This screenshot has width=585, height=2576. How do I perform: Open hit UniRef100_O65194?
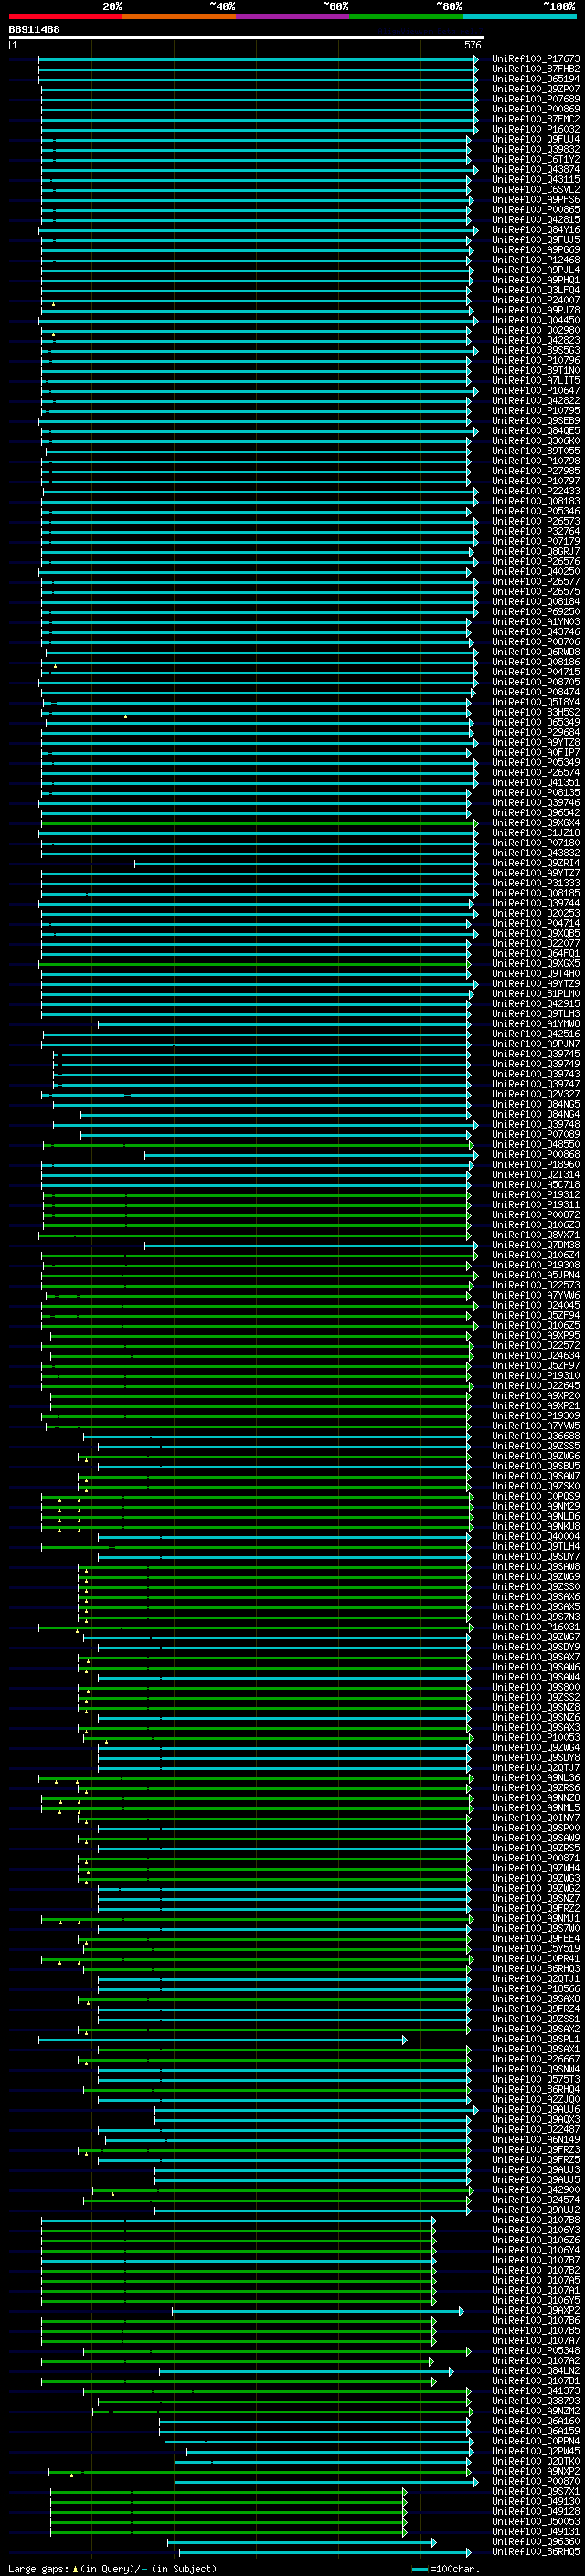536,79
